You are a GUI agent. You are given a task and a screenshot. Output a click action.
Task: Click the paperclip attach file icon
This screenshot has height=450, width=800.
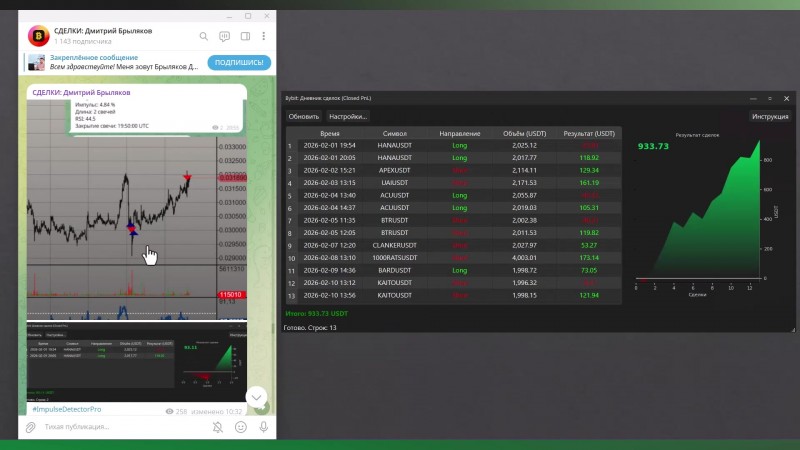coord(31,427)
